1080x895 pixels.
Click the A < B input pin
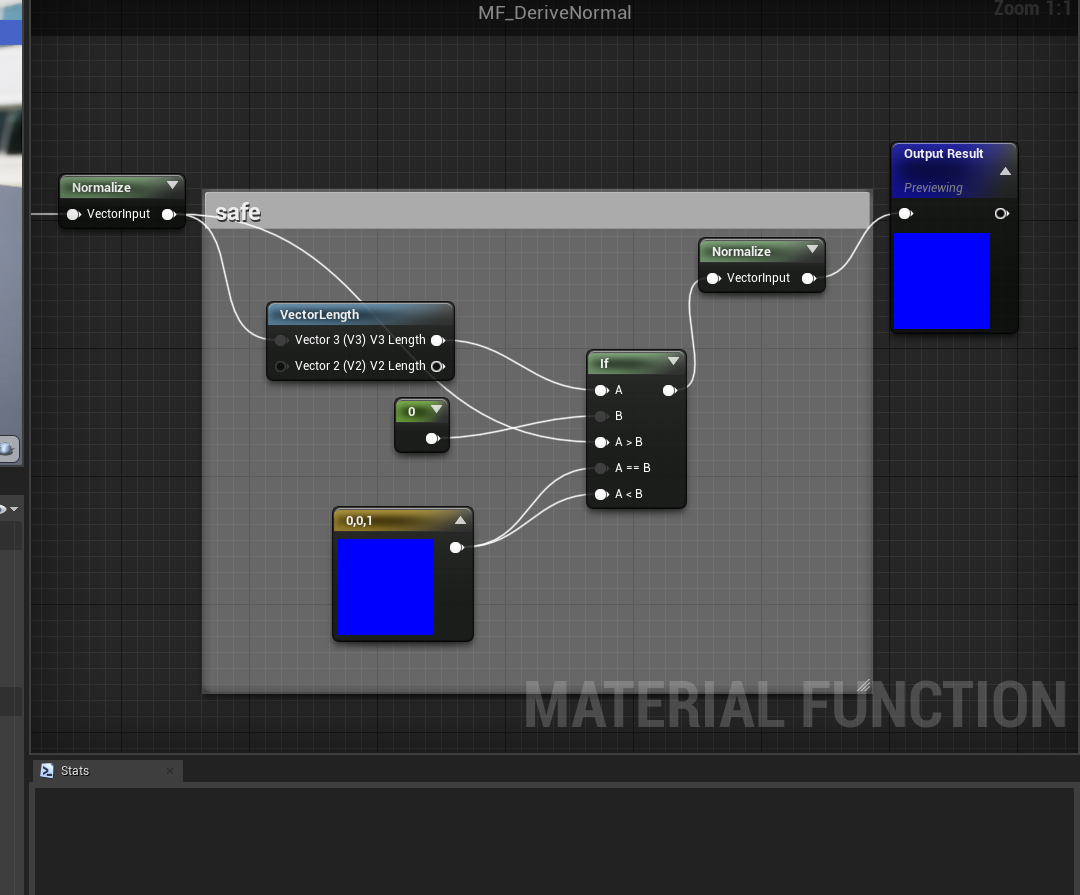(601, 495)
